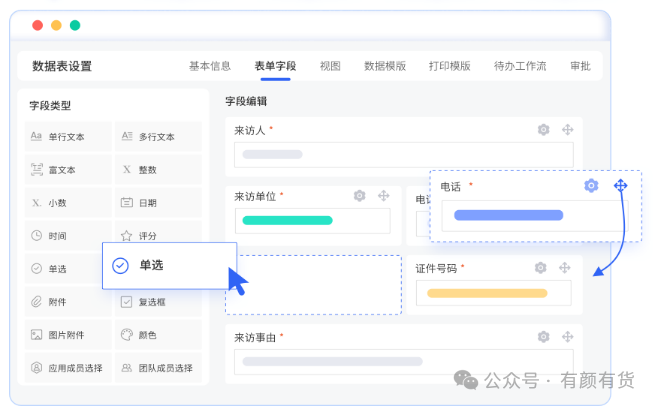The height and width of the screenshot is (407, 656).
Task: Click the 来访事由 input box
Action: pos(404,362)
